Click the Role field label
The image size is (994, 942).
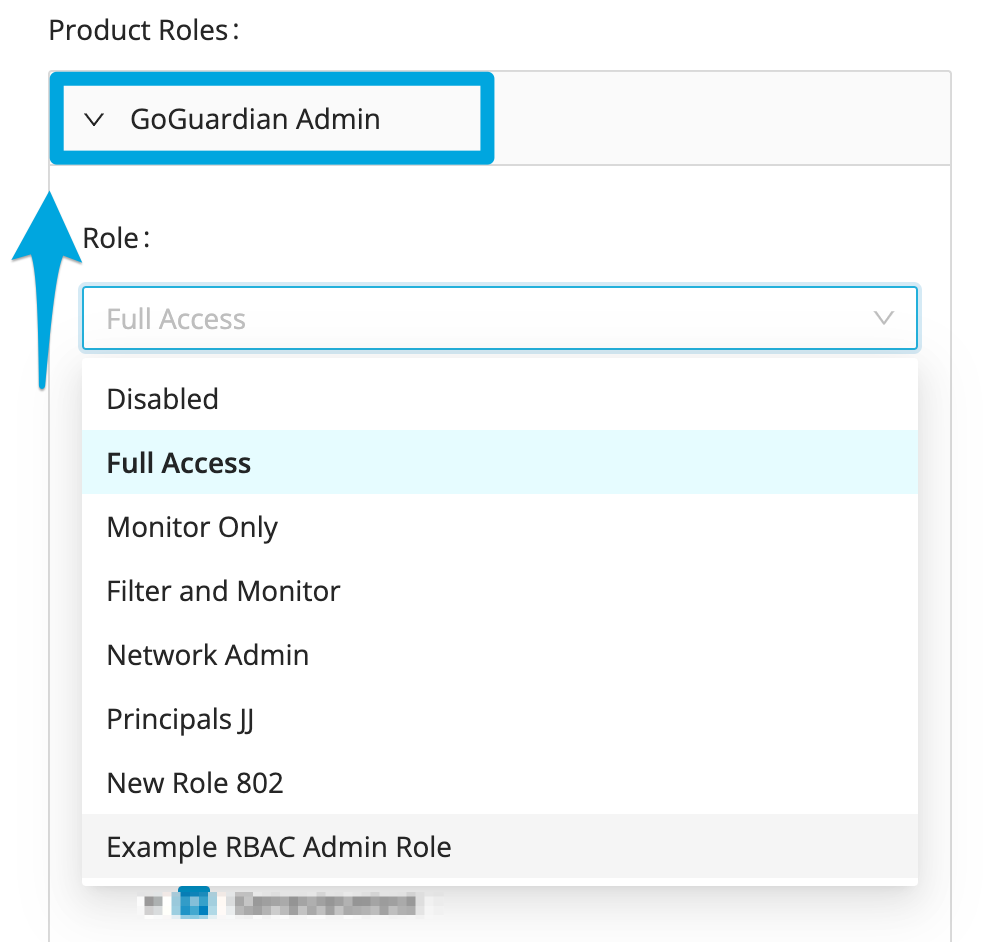pos(116,238)
